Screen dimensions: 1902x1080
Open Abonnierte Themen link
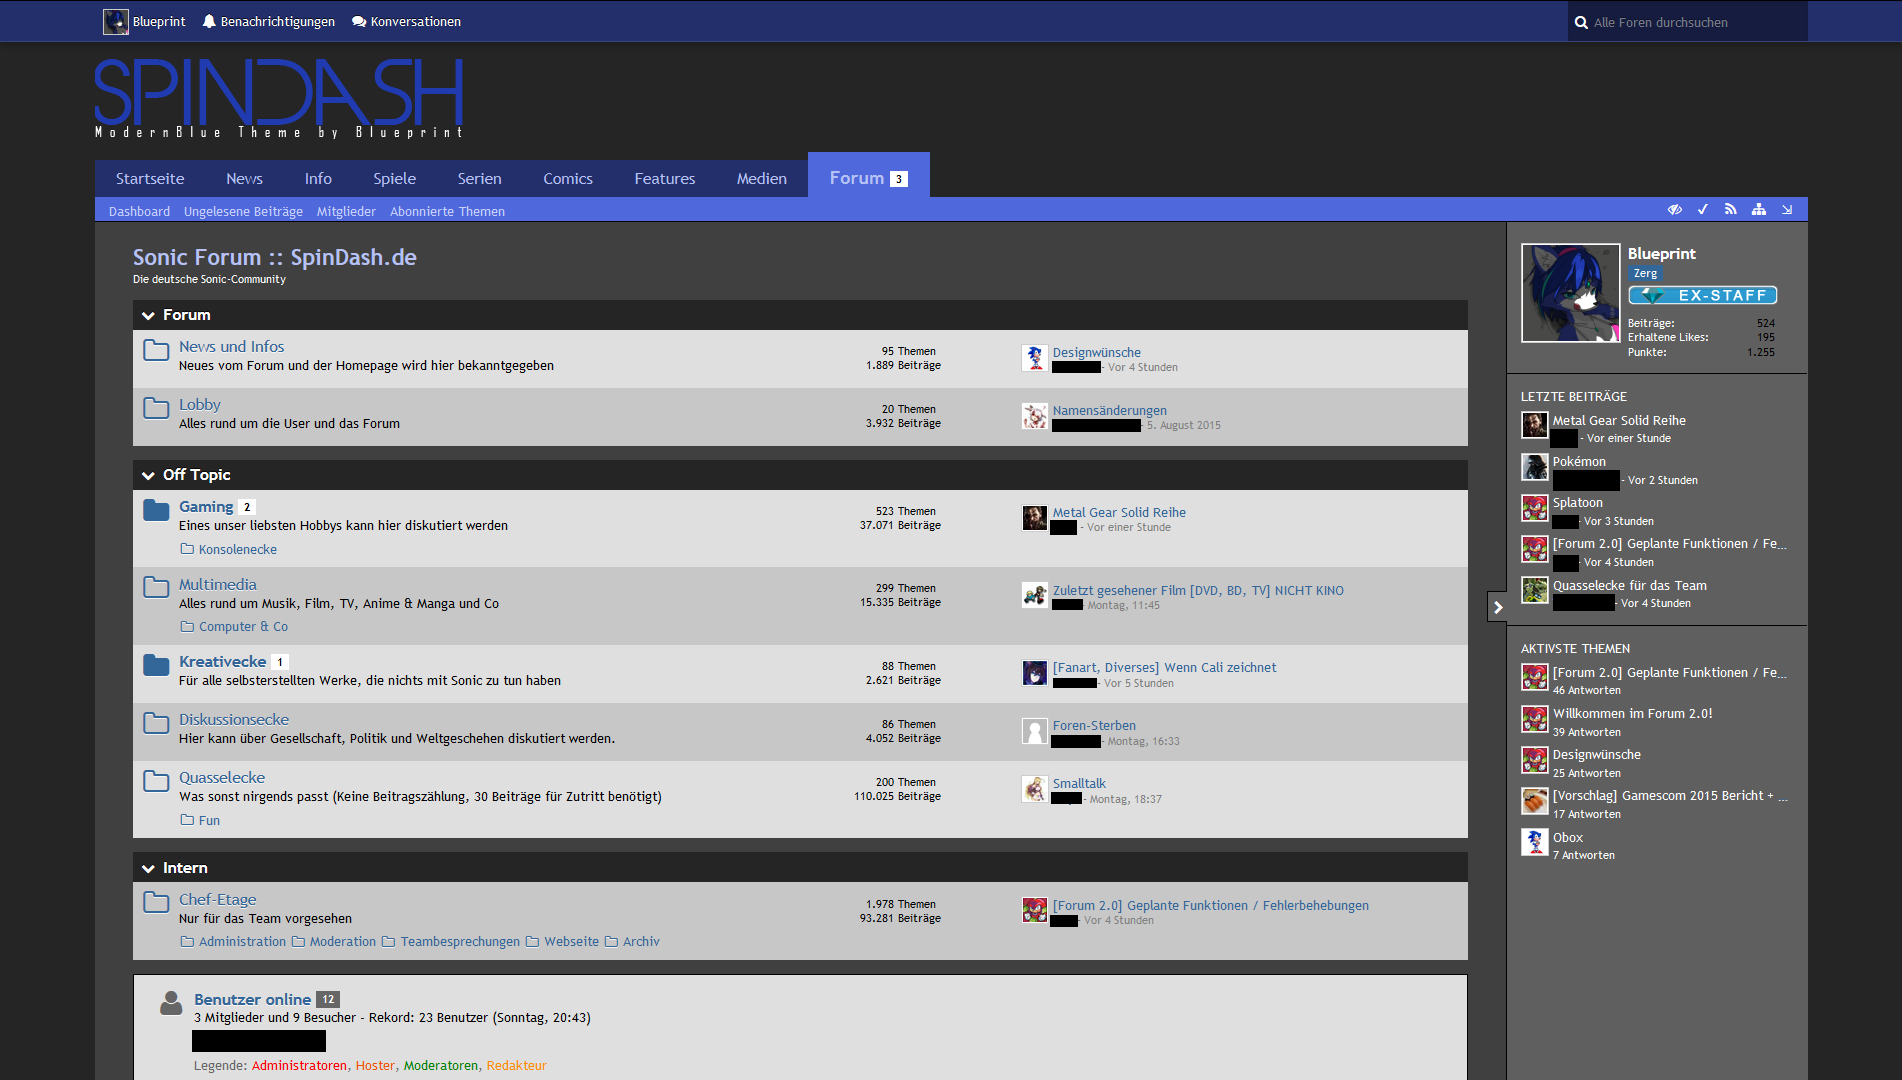click(447, 211)
